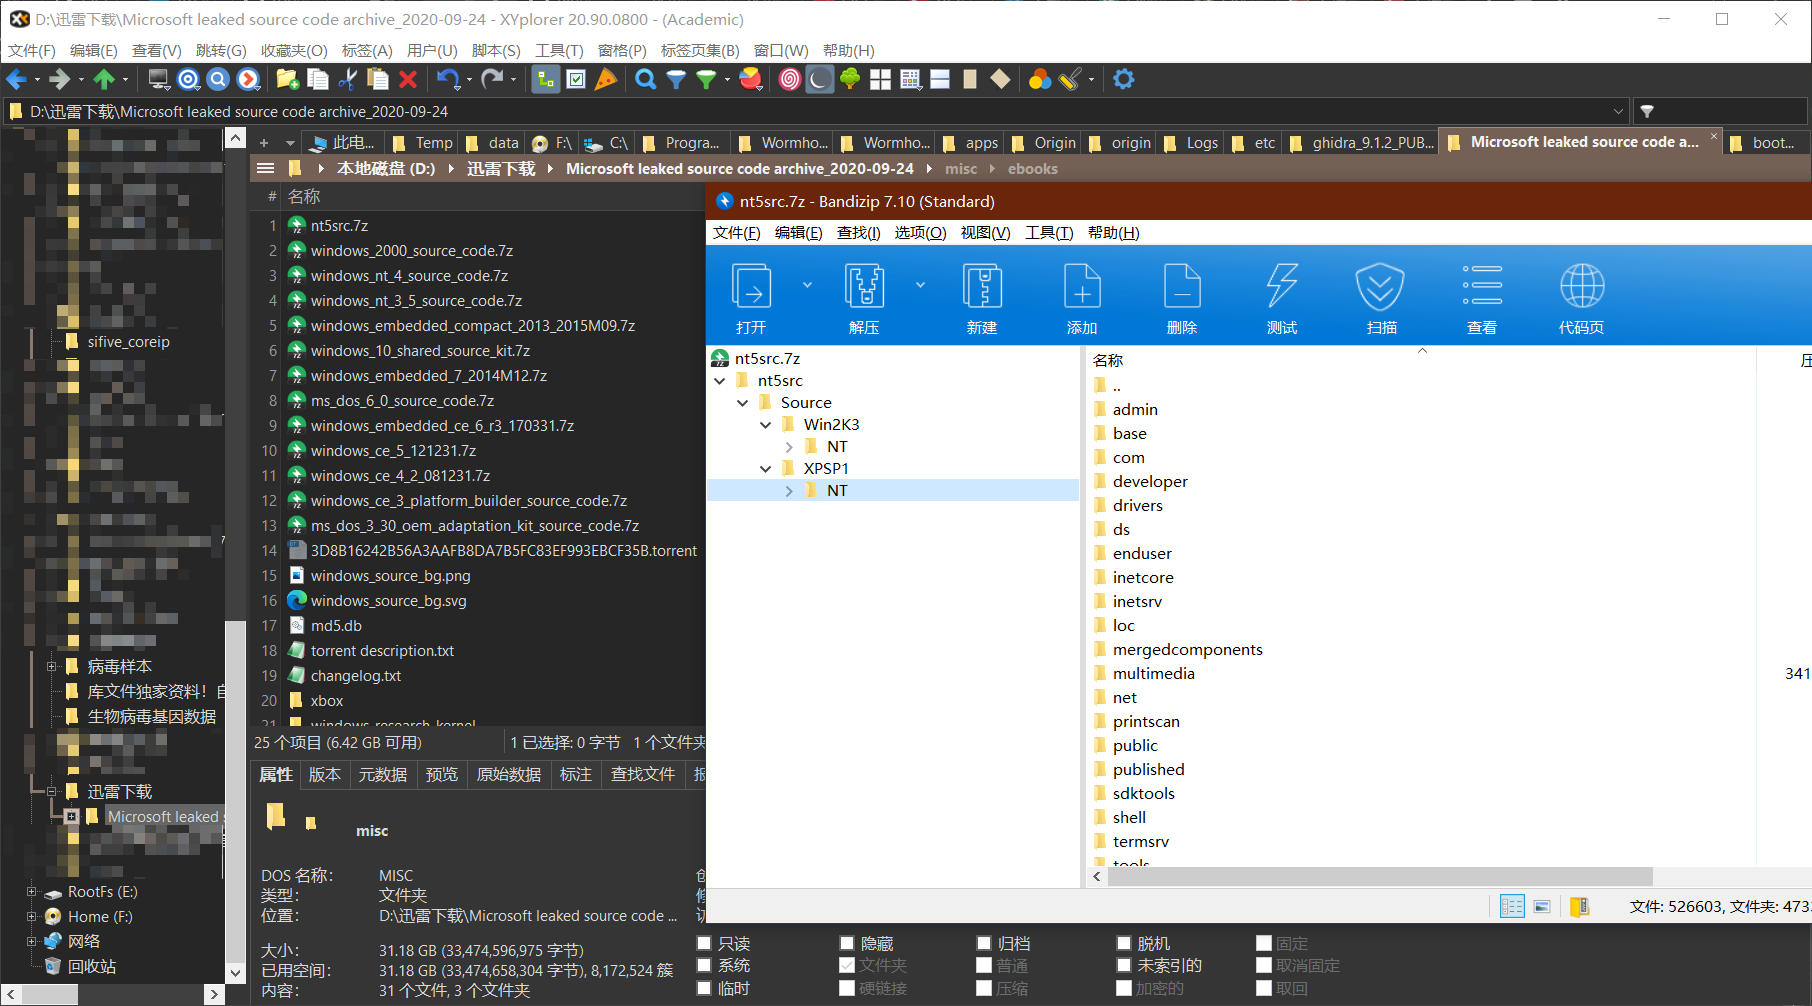
Task: Click the Back arrow in XYplorer toolbar
Action: click(17, 79)
